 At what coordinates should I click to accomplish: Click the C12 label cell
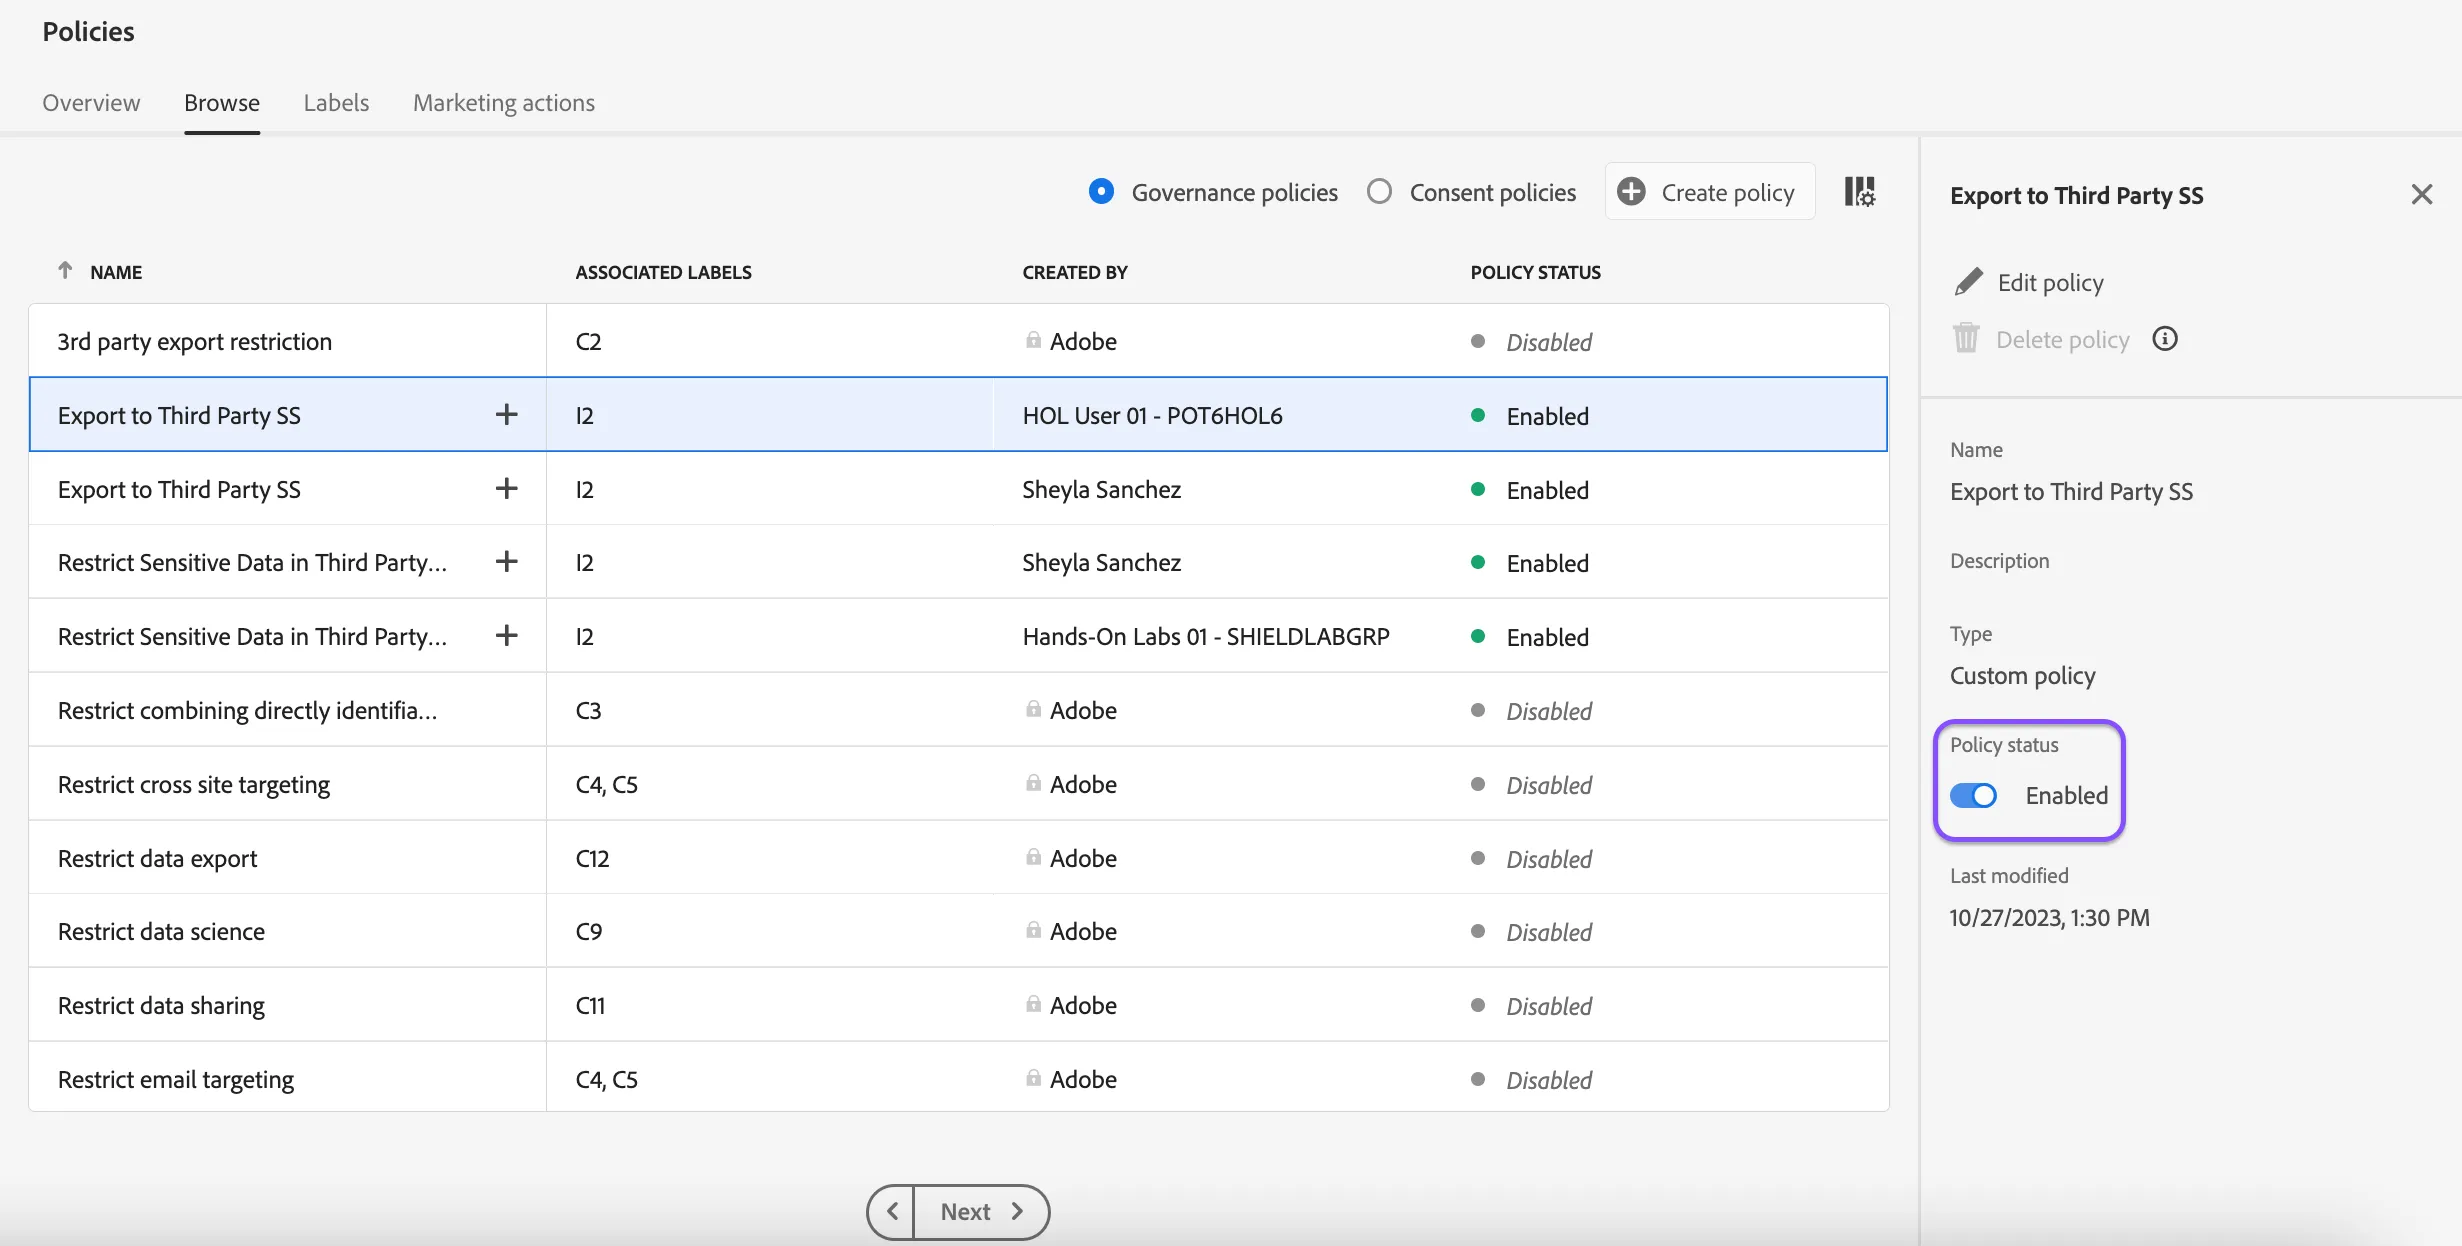tap(592, 858)
